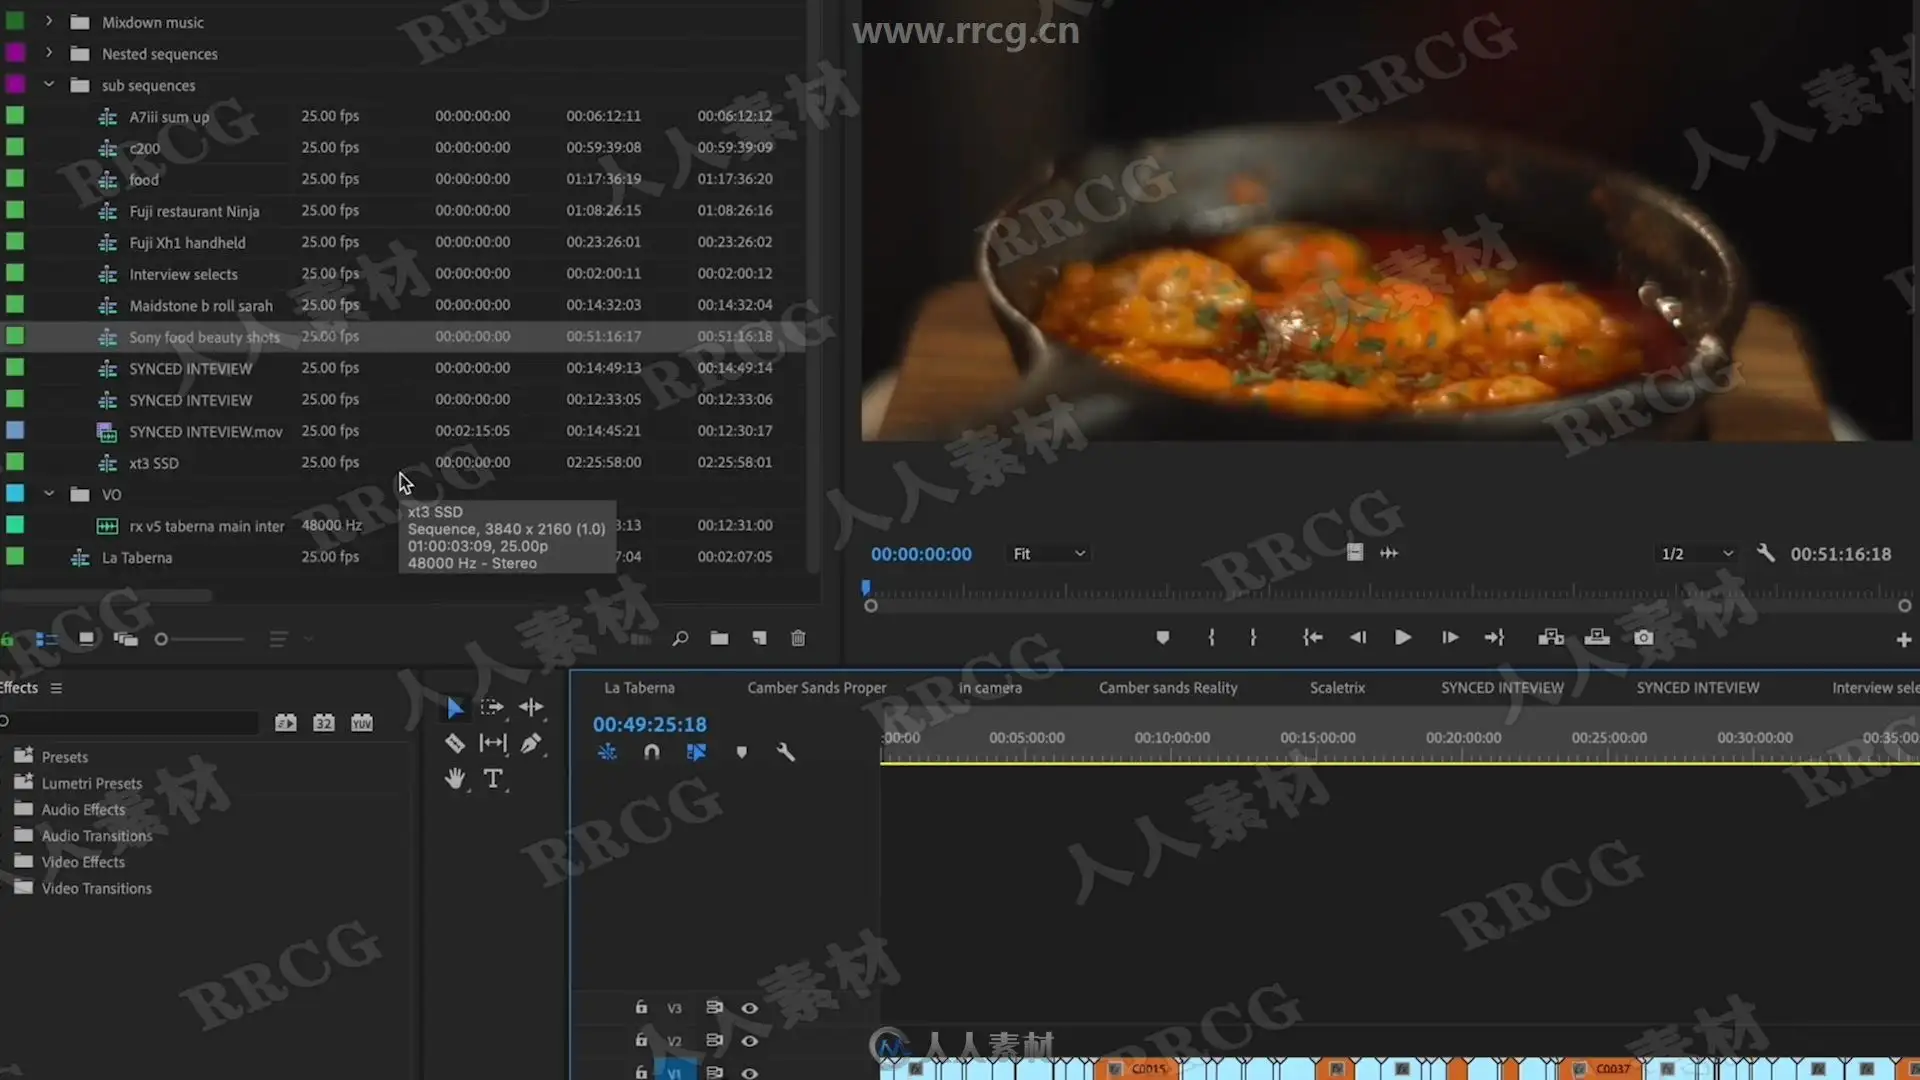1920x1080 pixels.
Task: Click the Export Frame camera icon
Action: point(1643,638)
